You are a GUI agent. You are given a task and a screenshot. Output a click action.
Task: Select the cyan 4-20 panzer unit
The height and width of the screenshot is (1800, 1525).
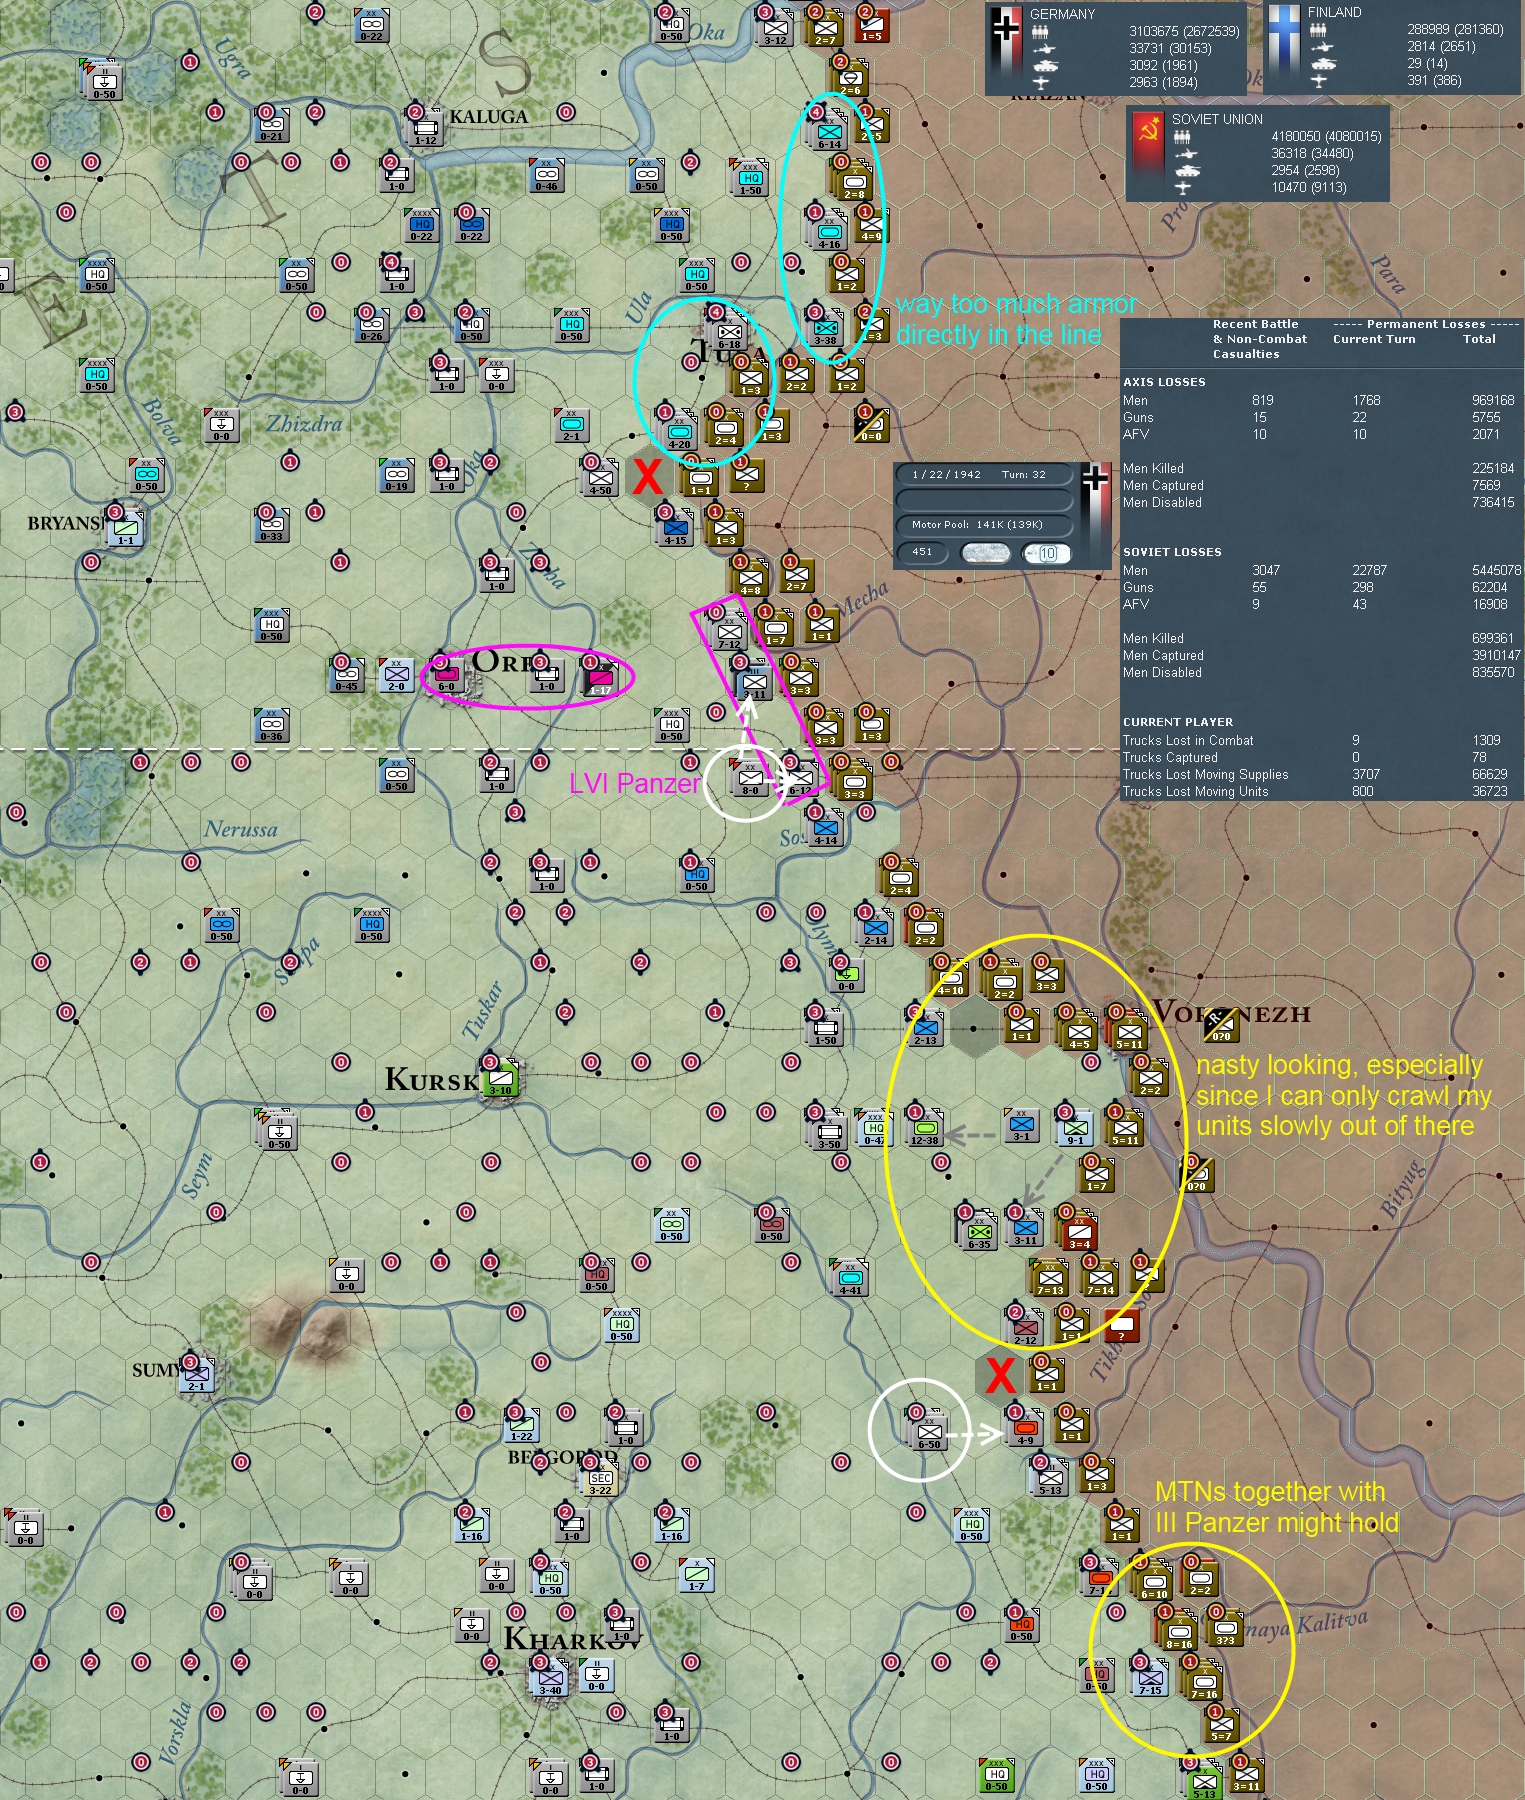[679, 431]
